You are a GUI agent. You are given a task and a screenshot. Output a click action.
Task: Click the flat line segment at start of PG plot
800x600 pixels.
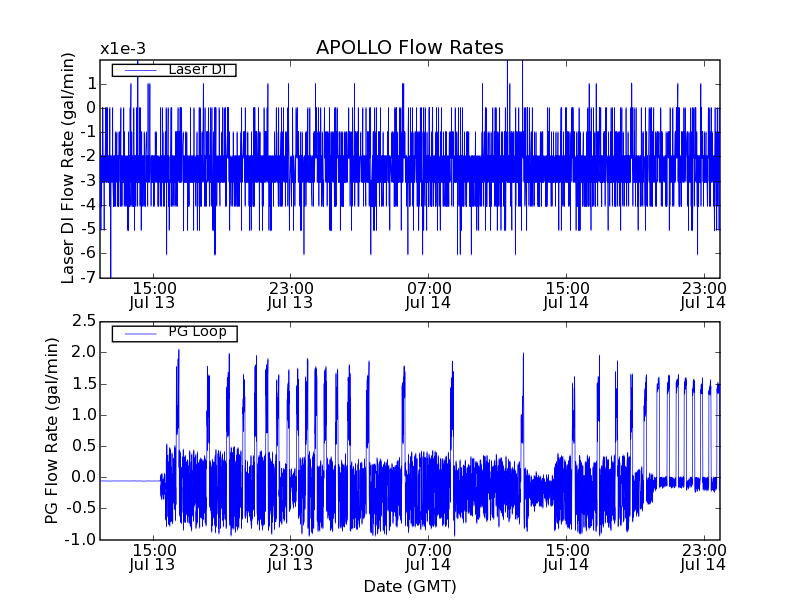coord(128,481)
